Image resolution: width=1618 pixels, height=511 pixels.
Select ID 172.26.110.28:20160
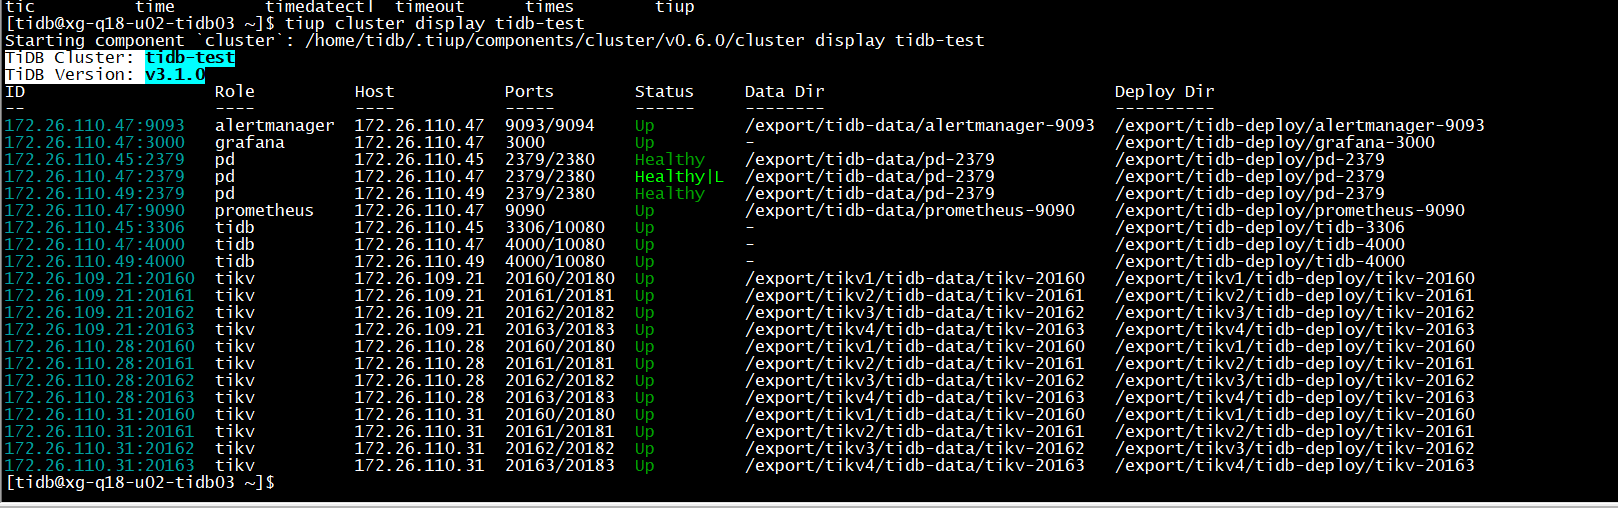100,347
